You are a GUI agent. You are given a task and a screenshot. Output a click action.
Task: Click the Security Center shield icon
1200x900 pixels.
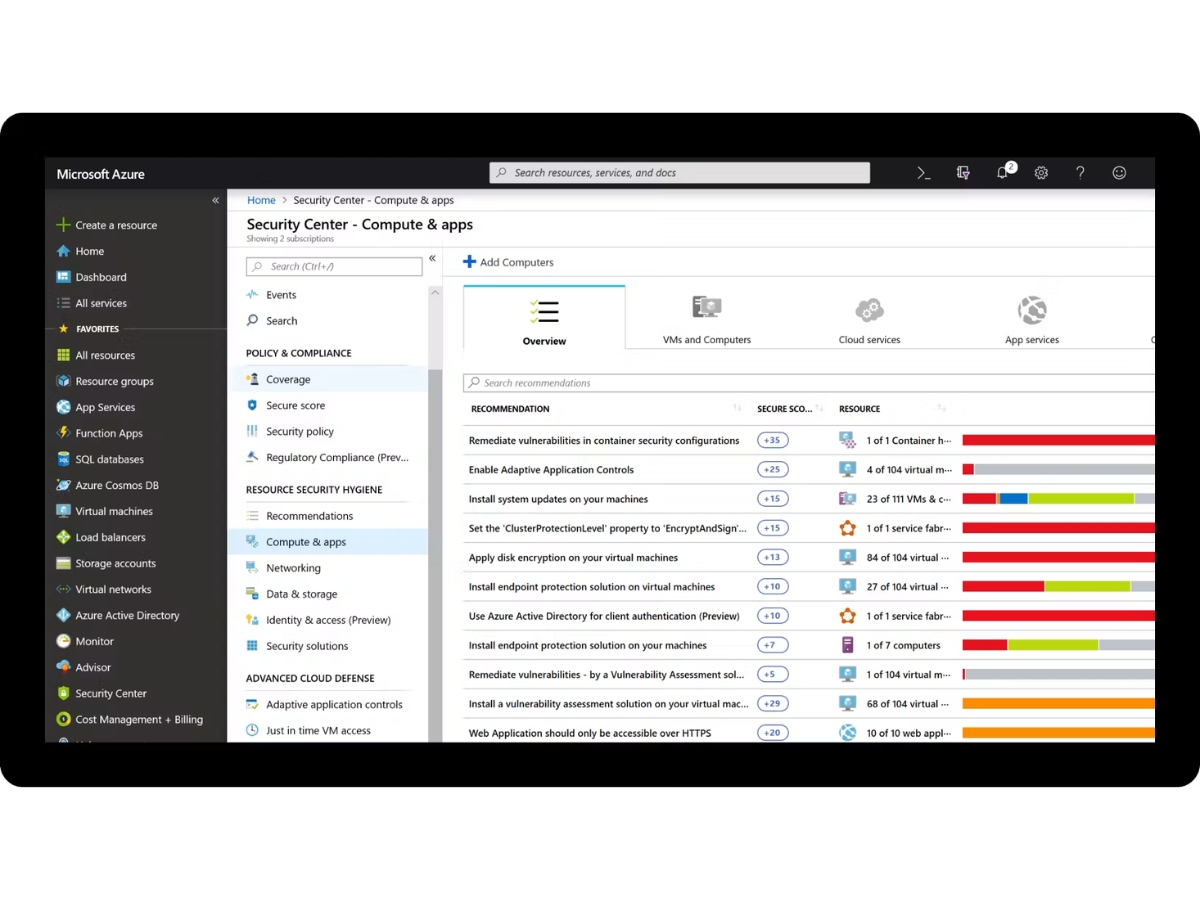(x=64, y=693)
